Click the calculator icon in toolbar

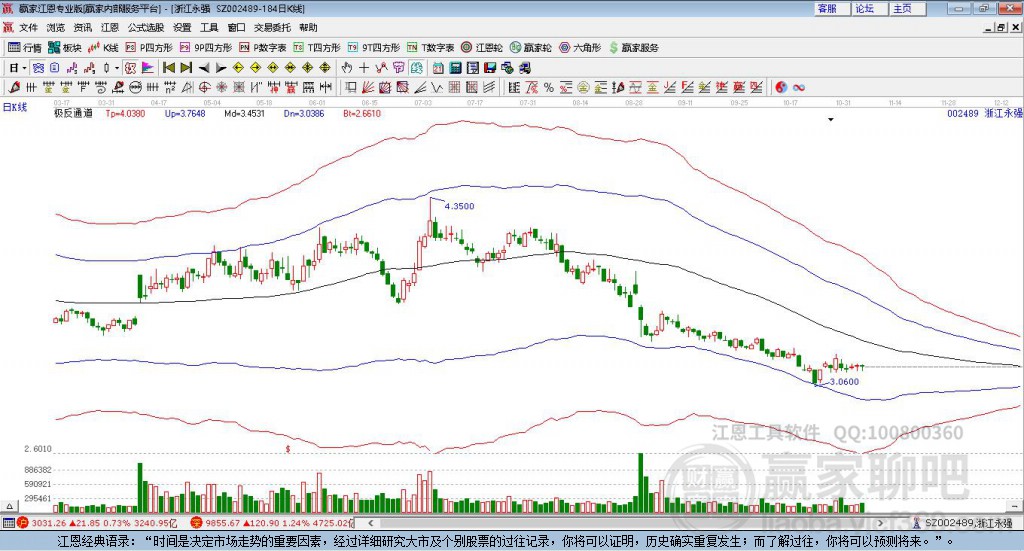click(x=455, y=68)
